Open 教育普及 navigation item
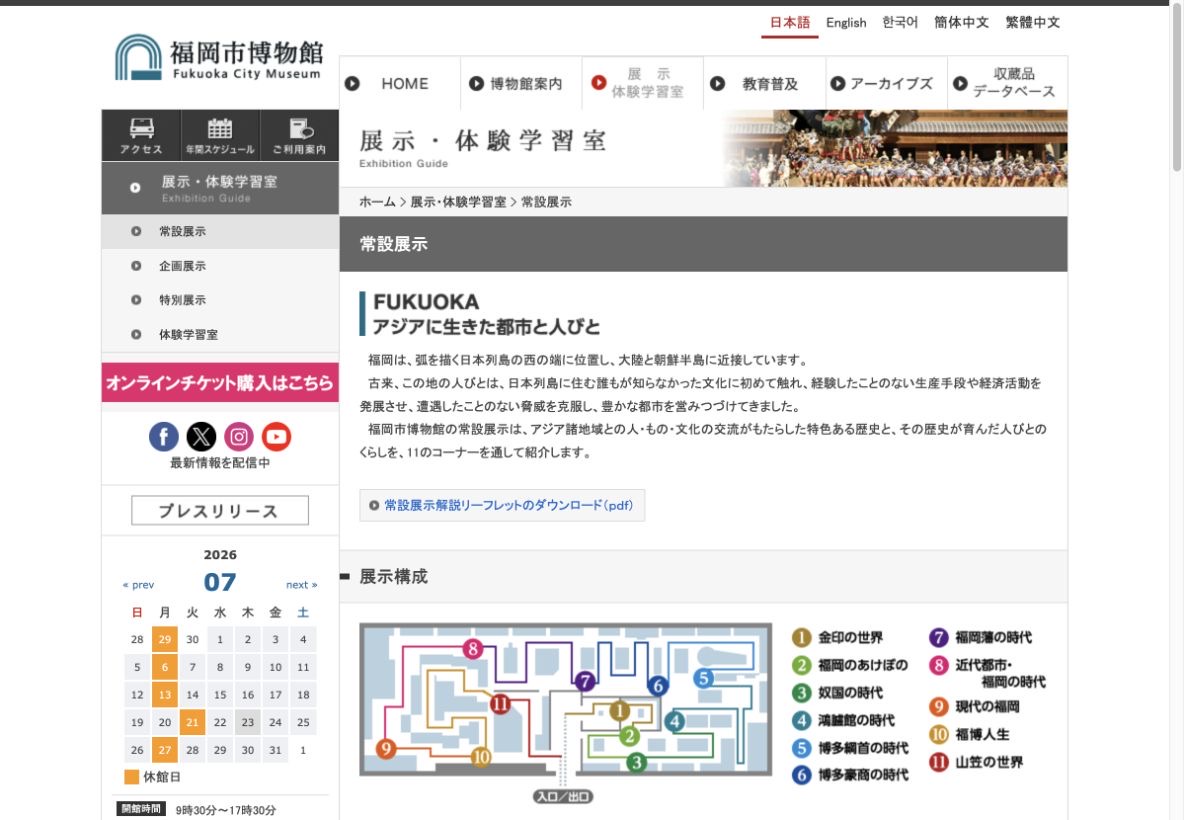 pos(764,83)
